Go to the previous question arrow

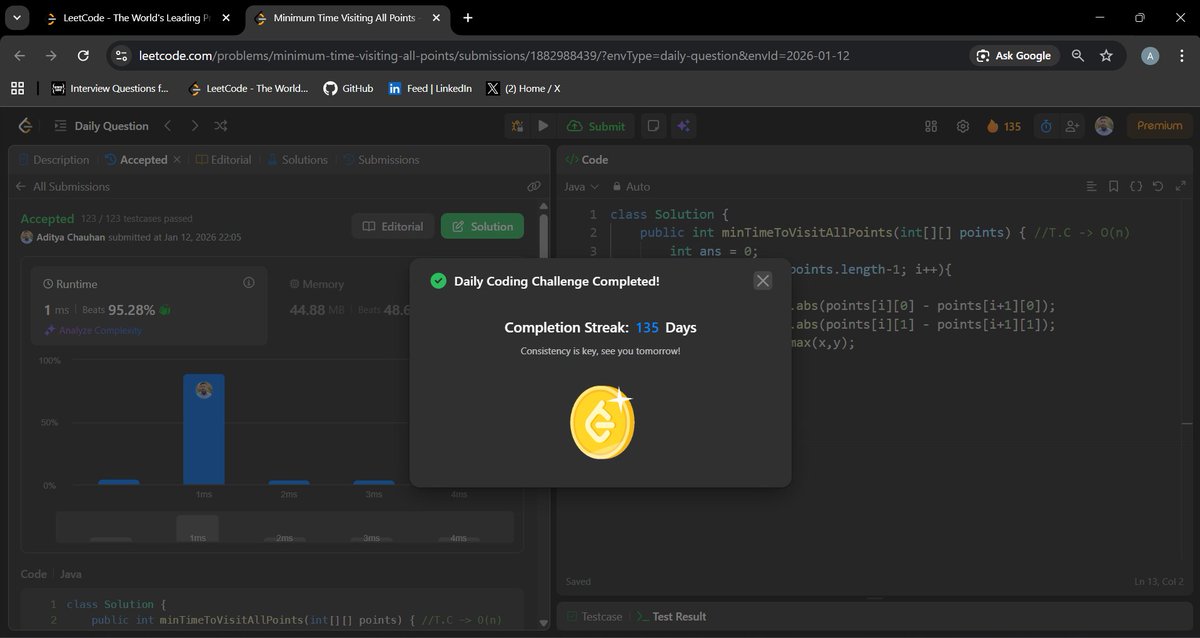(168, 126)
